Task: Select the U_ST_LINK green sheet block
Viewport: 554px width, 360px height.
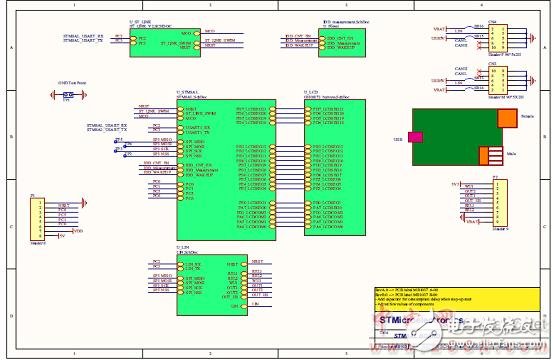Action: (165, 43)
